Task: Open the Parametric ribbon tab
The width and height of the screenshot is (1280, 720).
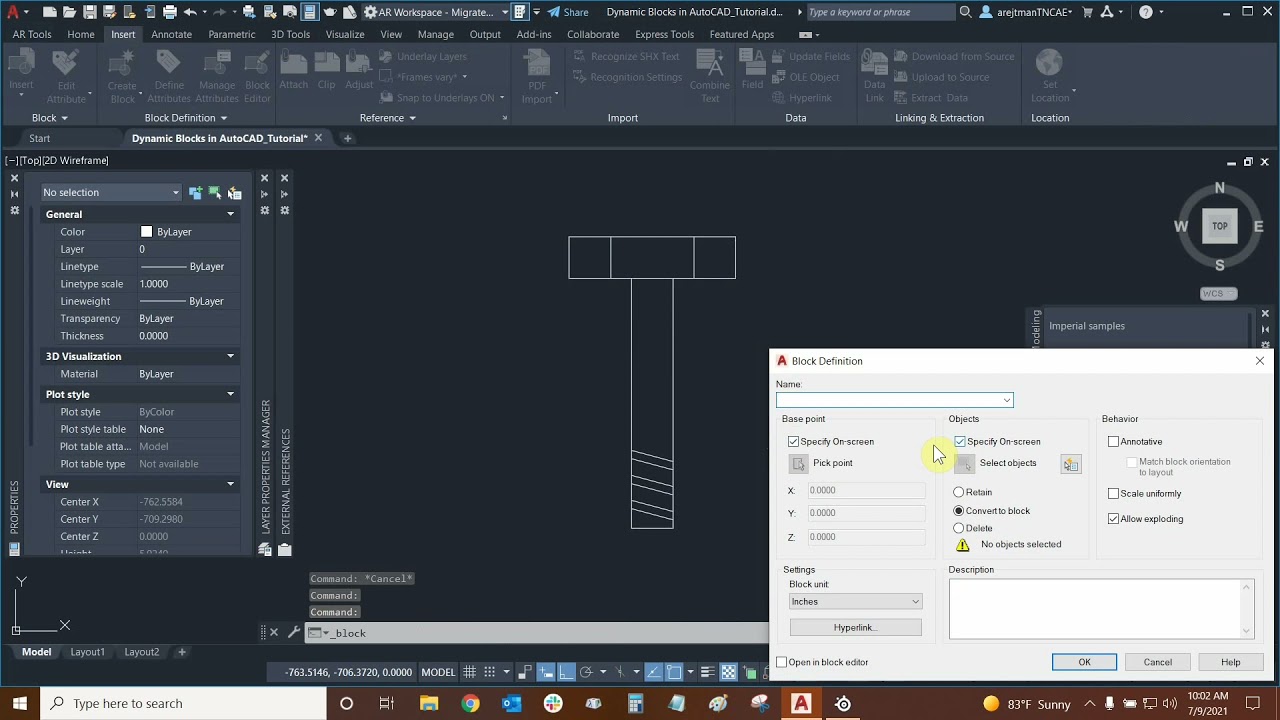Action: (232, 34)
